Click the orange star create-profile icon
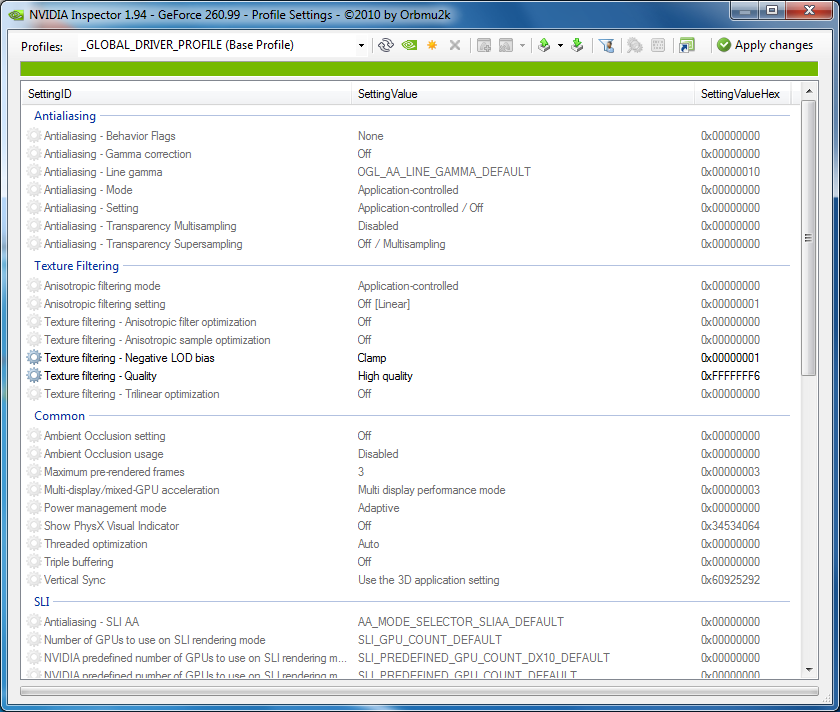Viewport: 840px width, 712px height. click(432, 45)
